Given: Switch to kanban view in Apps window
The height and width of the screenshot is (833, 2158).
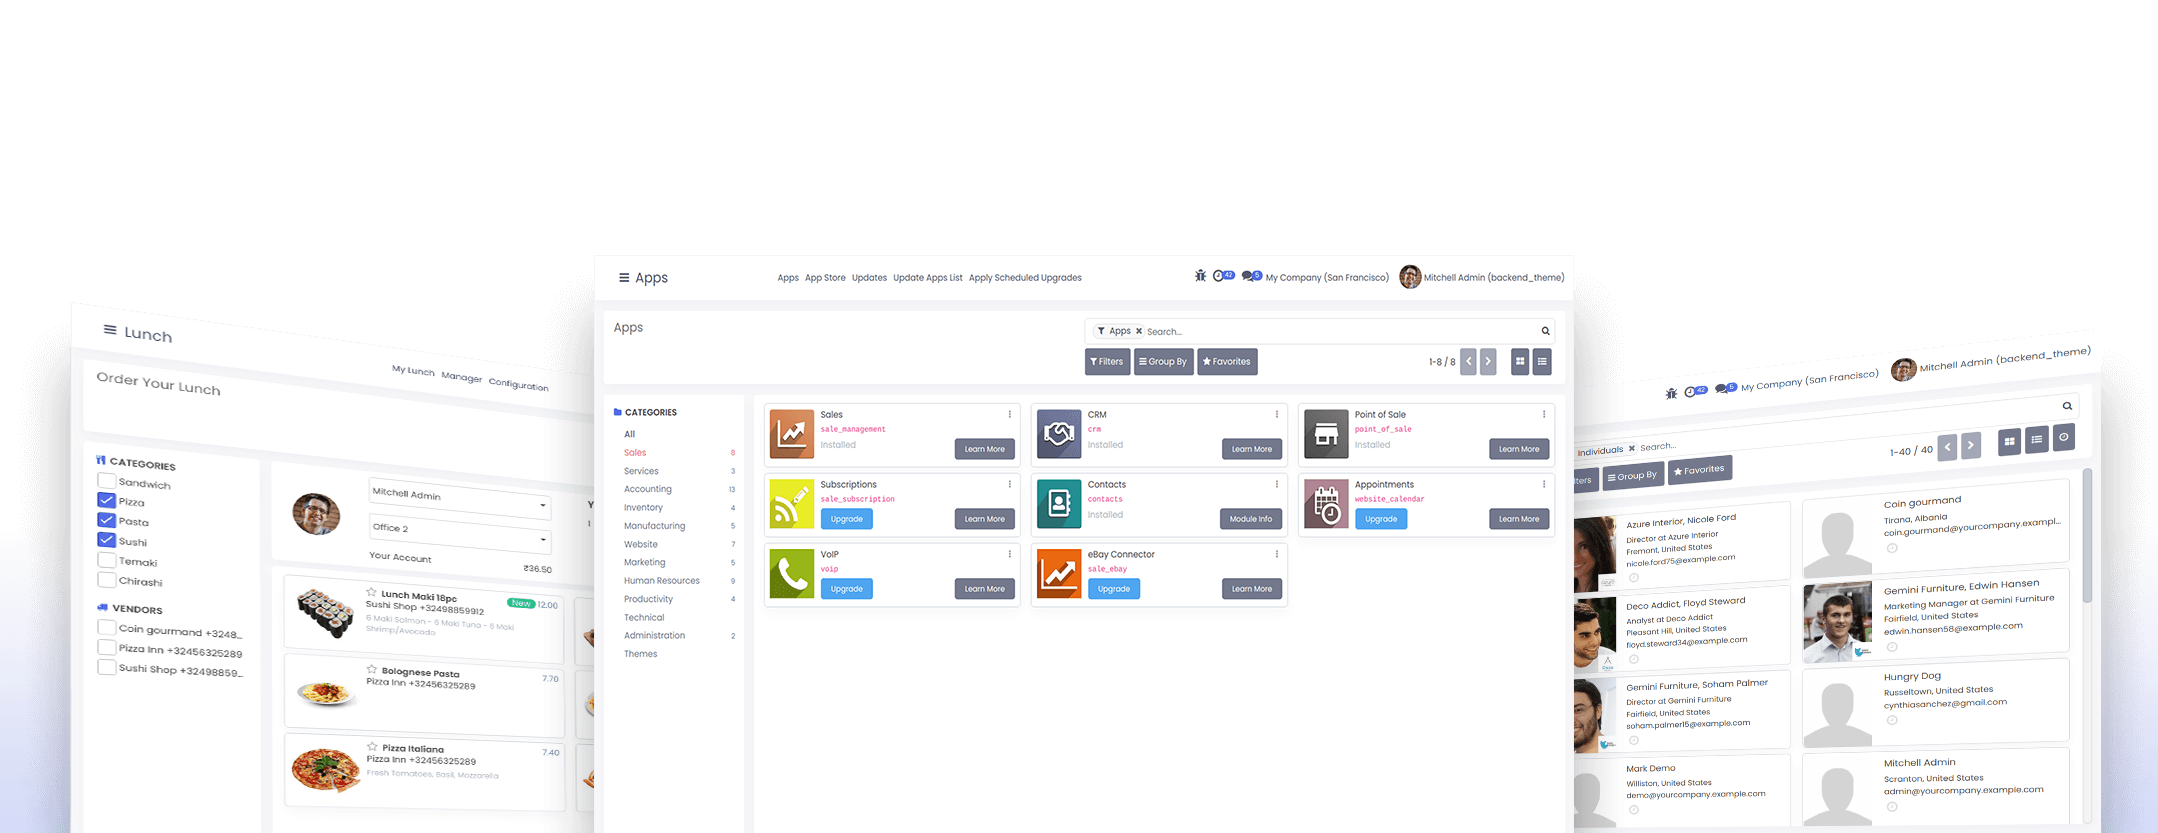Looking at the screenshot, I should (1520, 362).
